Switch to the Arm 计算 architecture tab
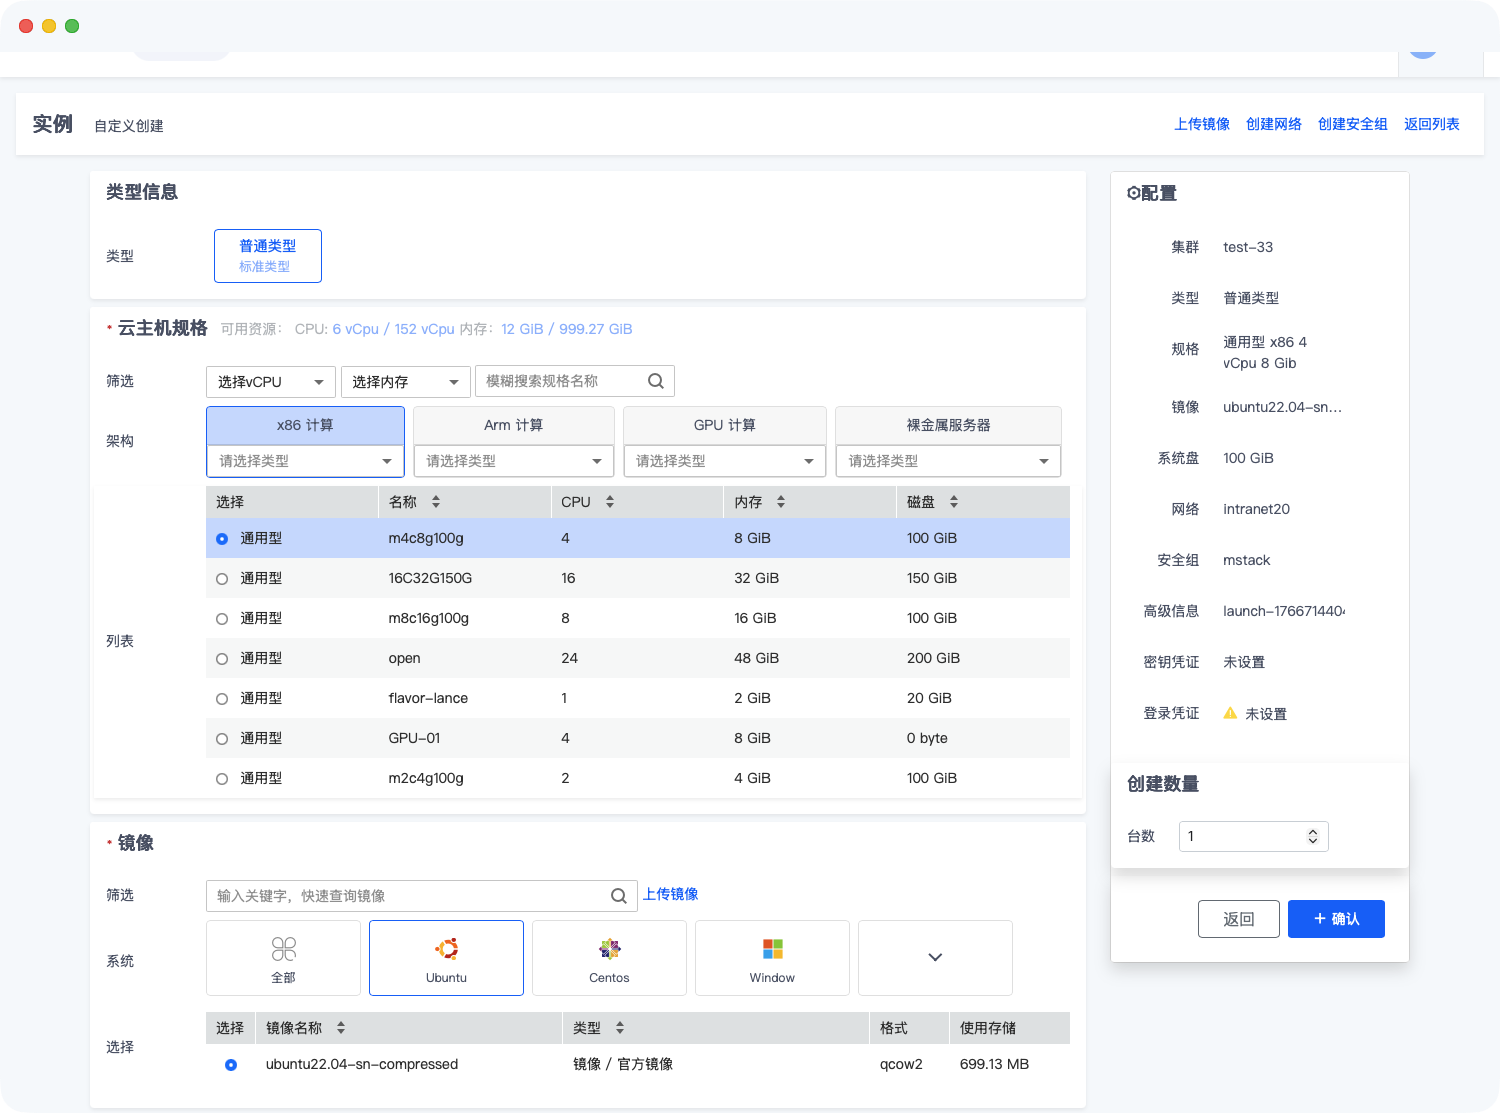Viewport: 1500px width, 1113px height. 513,425
